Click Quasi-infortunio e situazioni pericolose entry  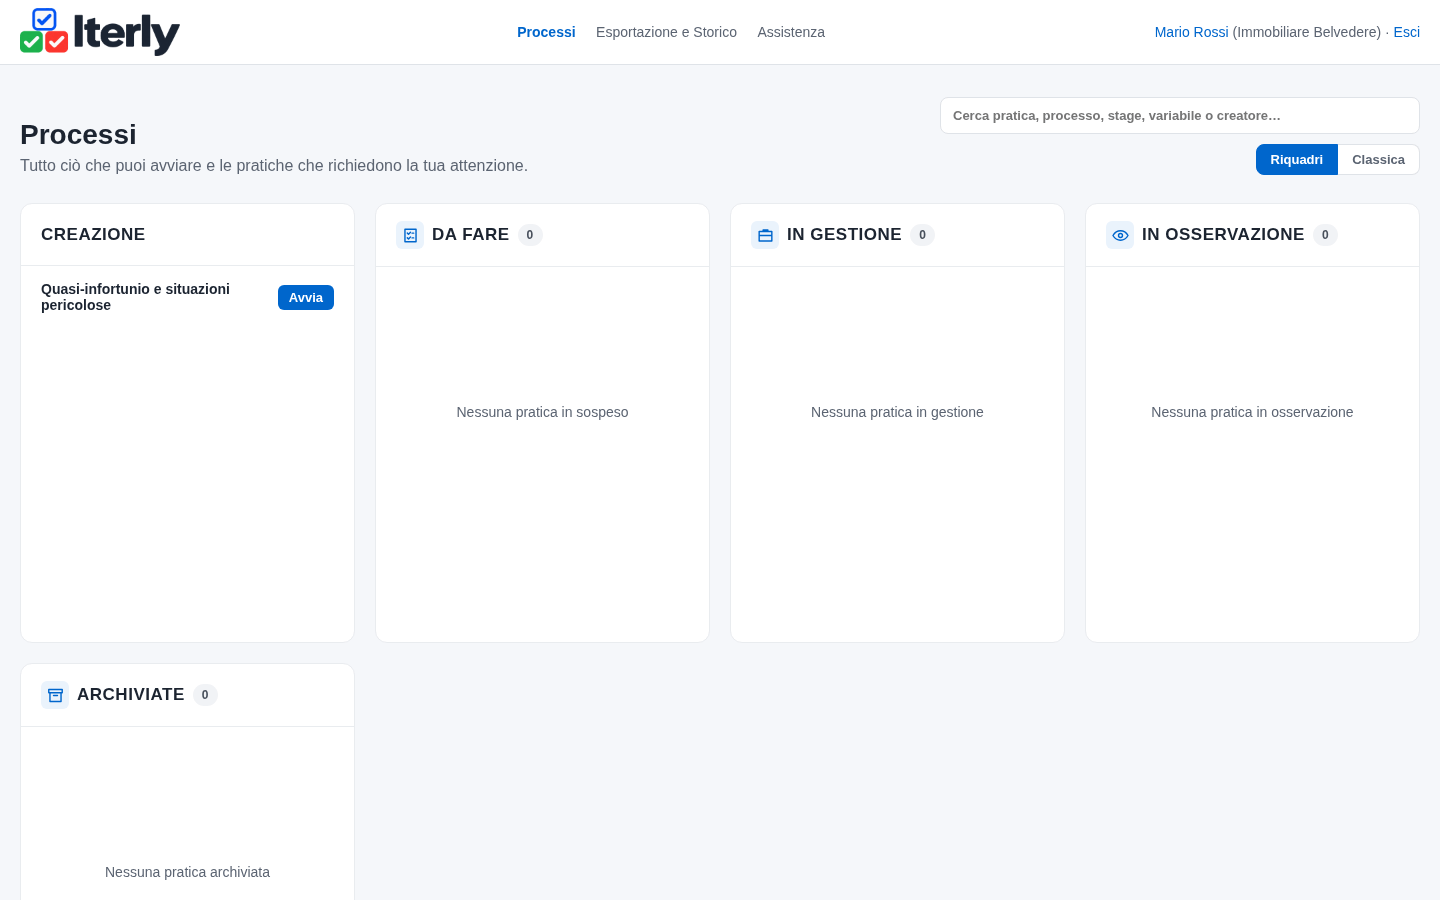coord(135,297)
